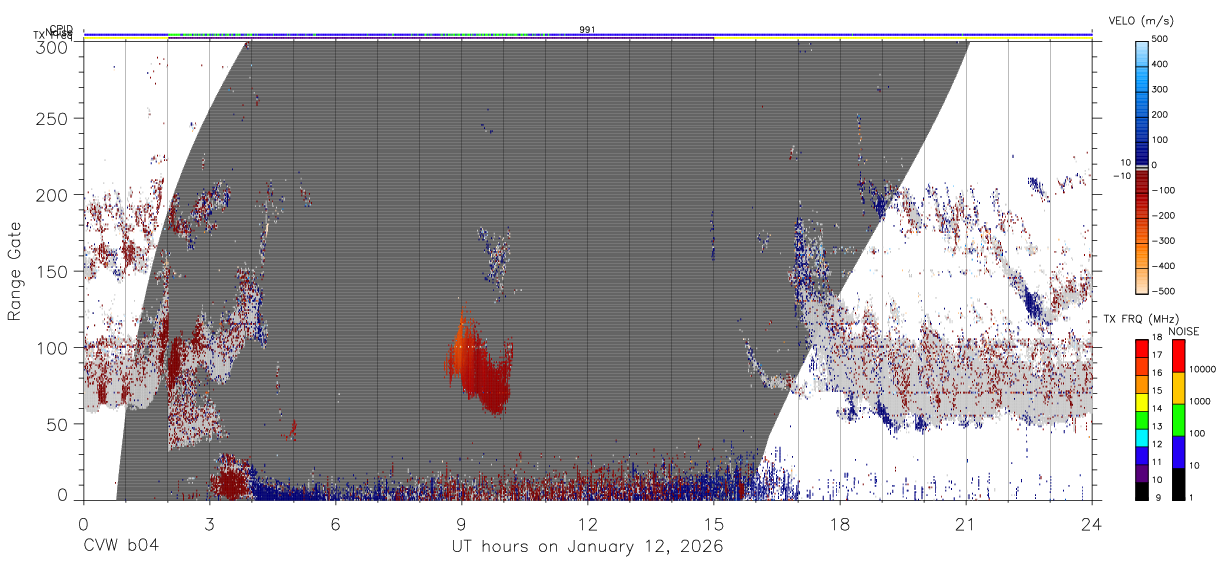Click the orange-yellow segment of the NOISE color bar

coord(1178,388)
